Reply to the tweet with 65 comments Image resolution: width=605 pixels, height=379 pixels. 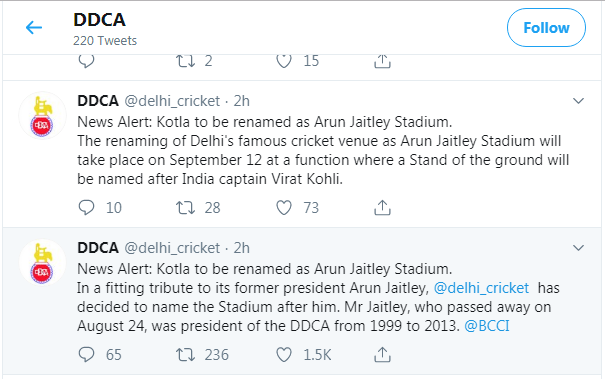coord(86,355)
